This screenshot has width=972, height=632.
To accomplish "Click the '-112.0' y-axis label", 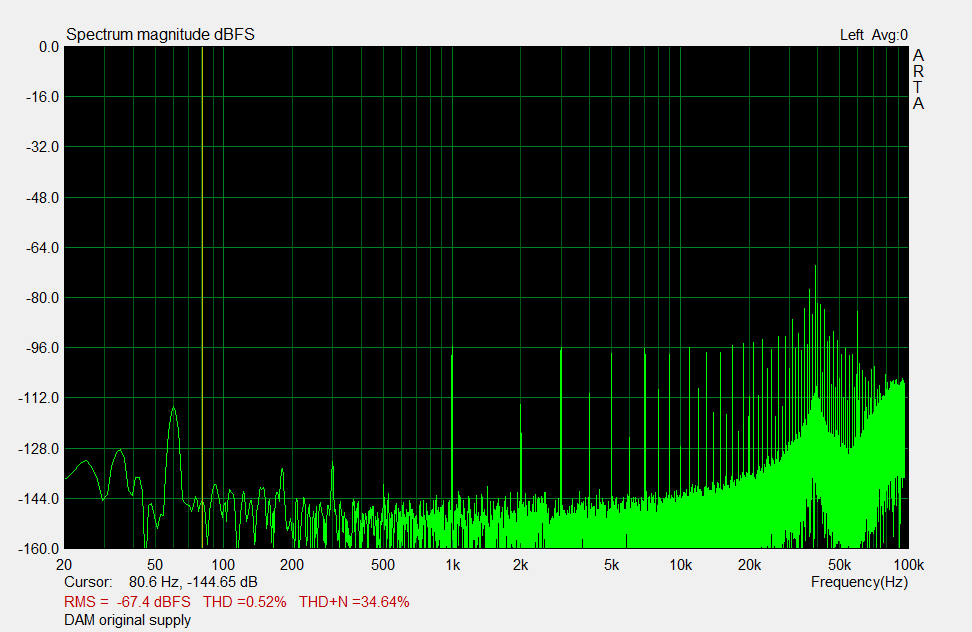I will click(x=39, y=398).
